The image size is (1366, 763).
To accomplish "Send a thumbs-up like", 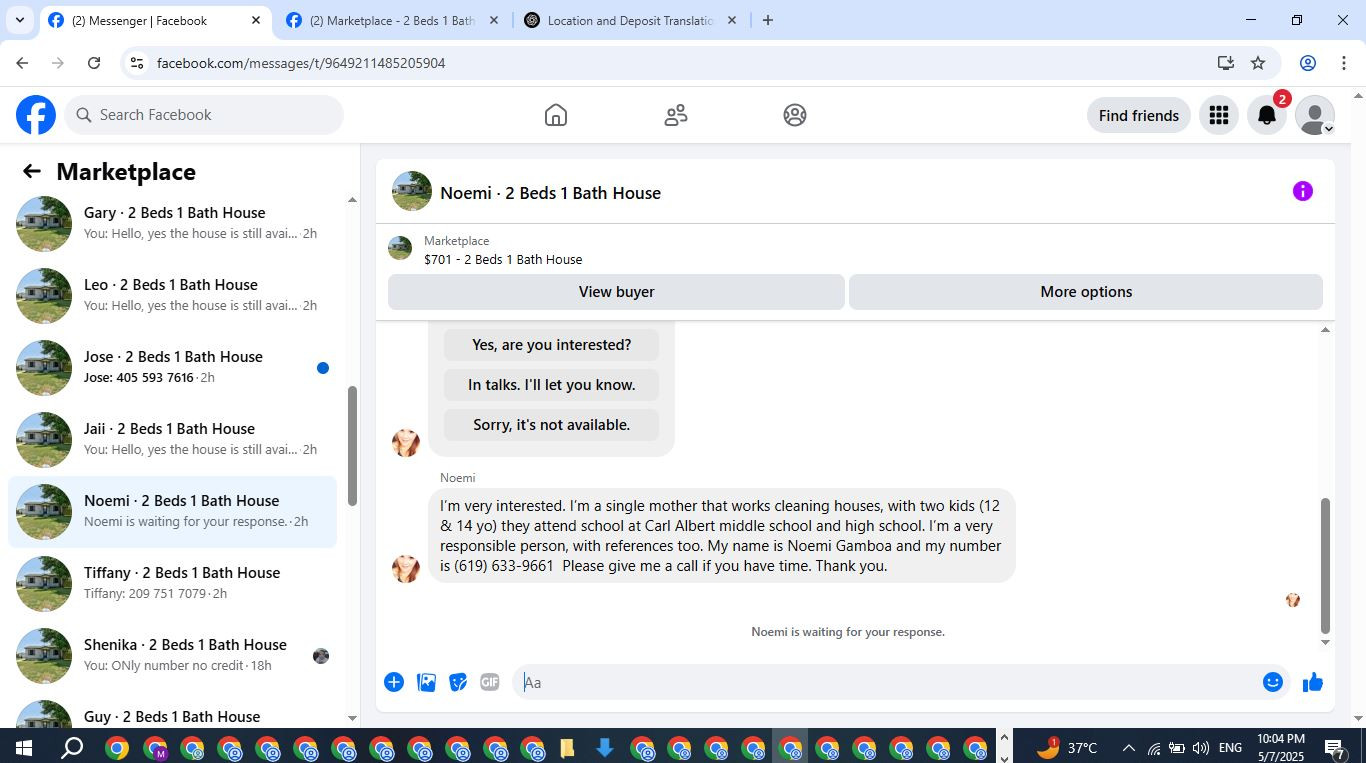I will [x=1313, y=682].
